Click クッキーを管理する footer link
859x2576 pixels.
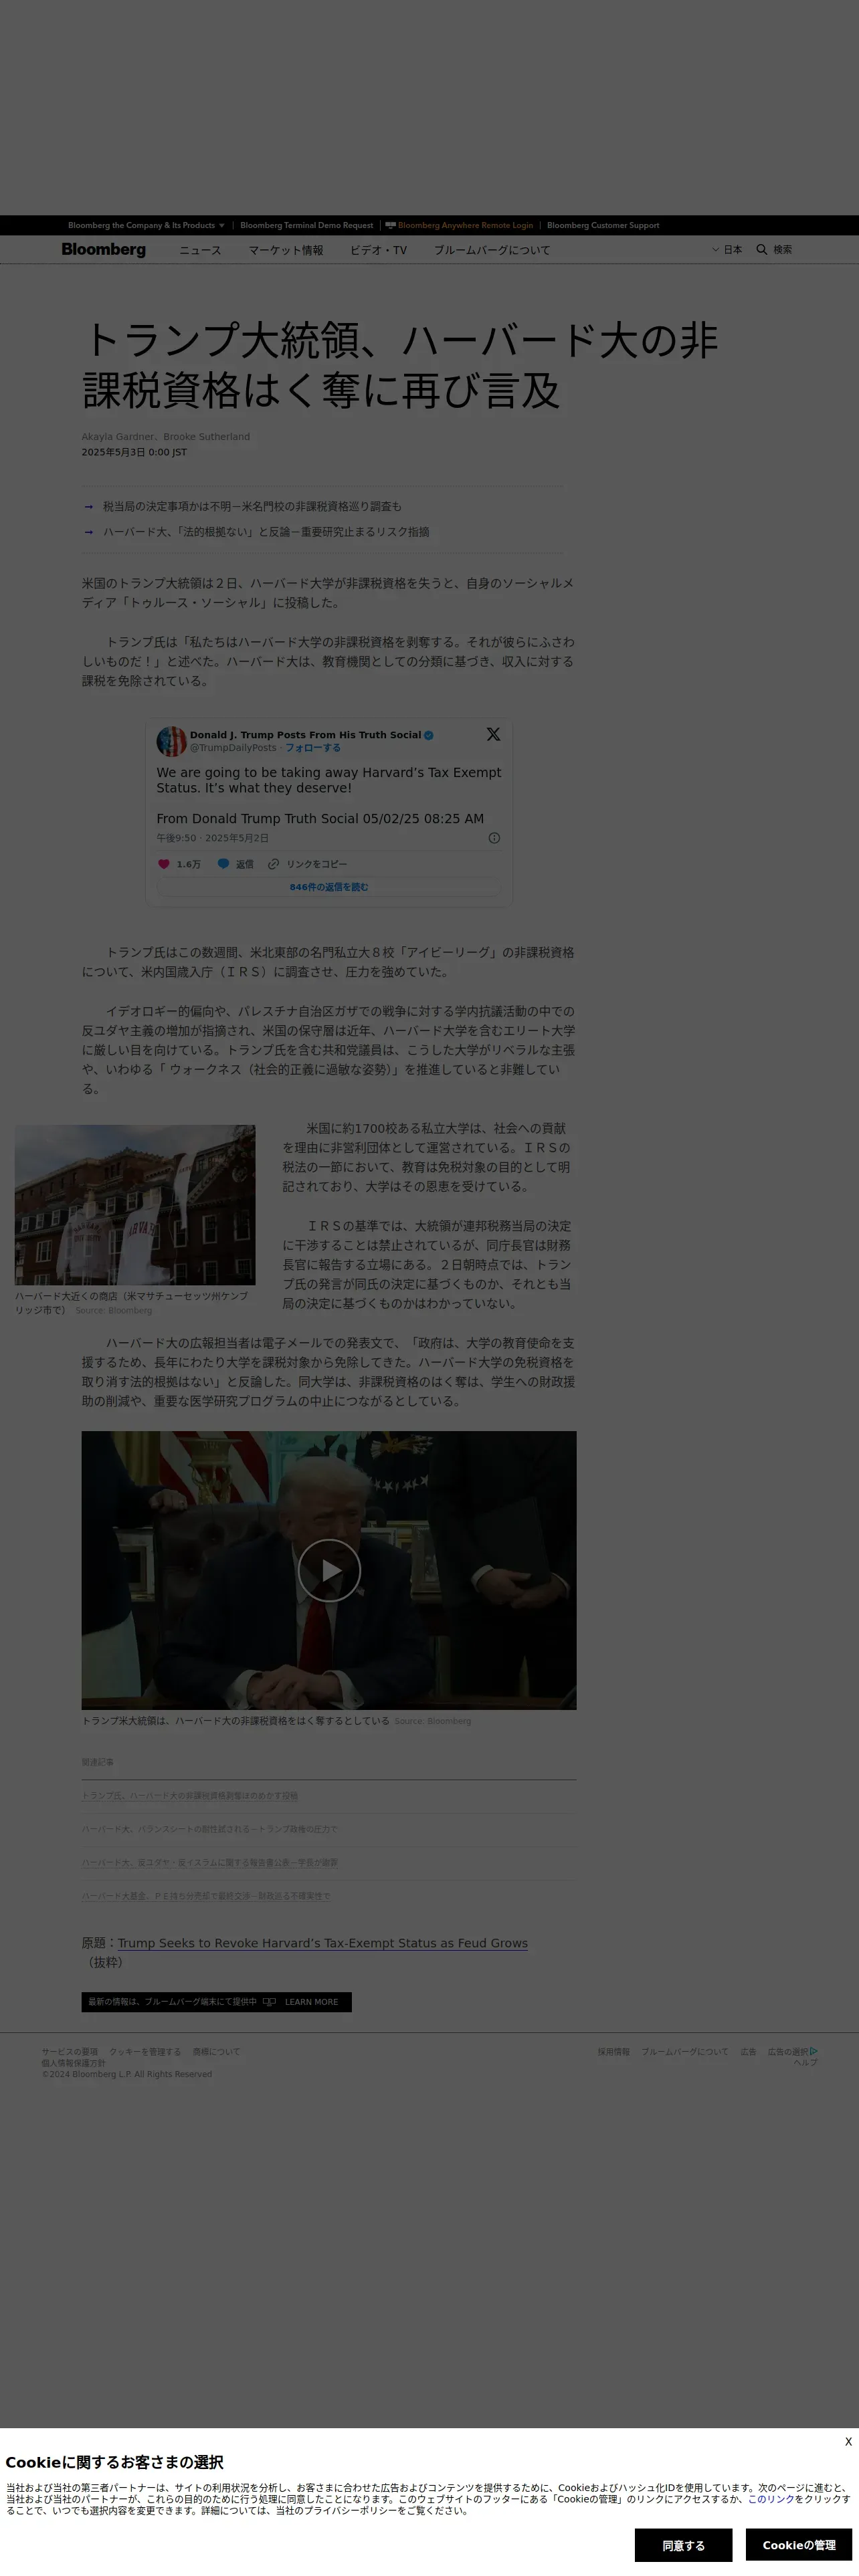point(145,2052)
